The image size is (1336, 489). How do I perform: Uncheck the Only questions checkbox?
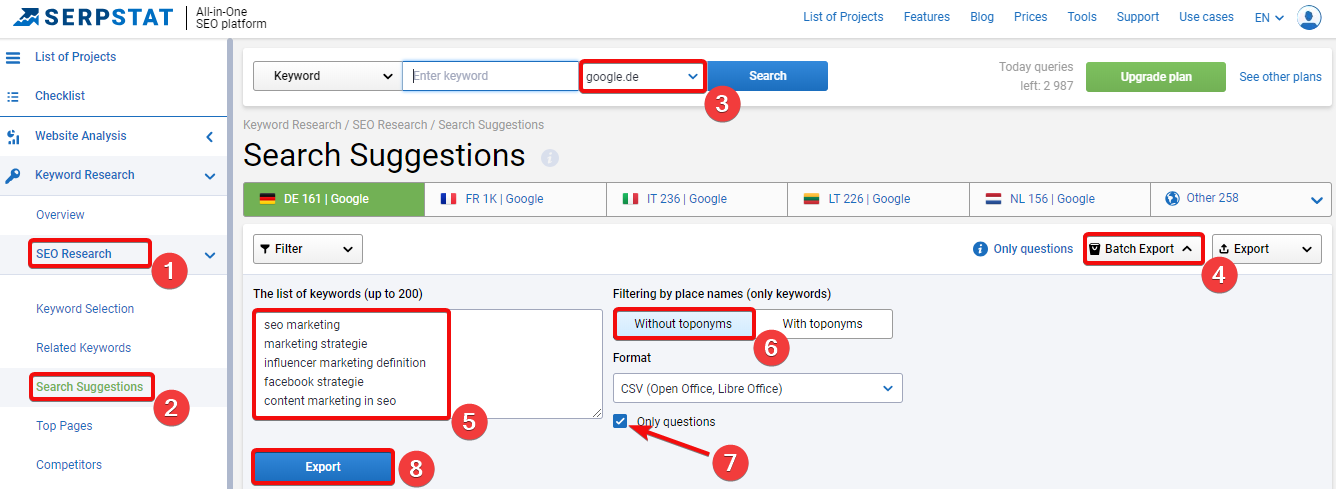pos(622,421)
